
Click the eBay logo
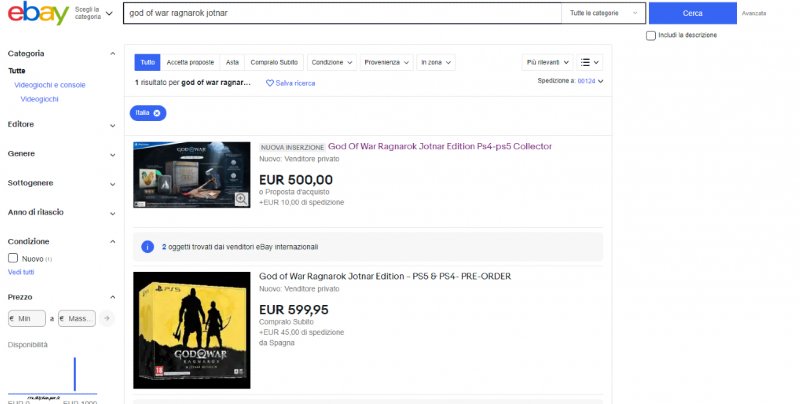(x=36, y=14)
